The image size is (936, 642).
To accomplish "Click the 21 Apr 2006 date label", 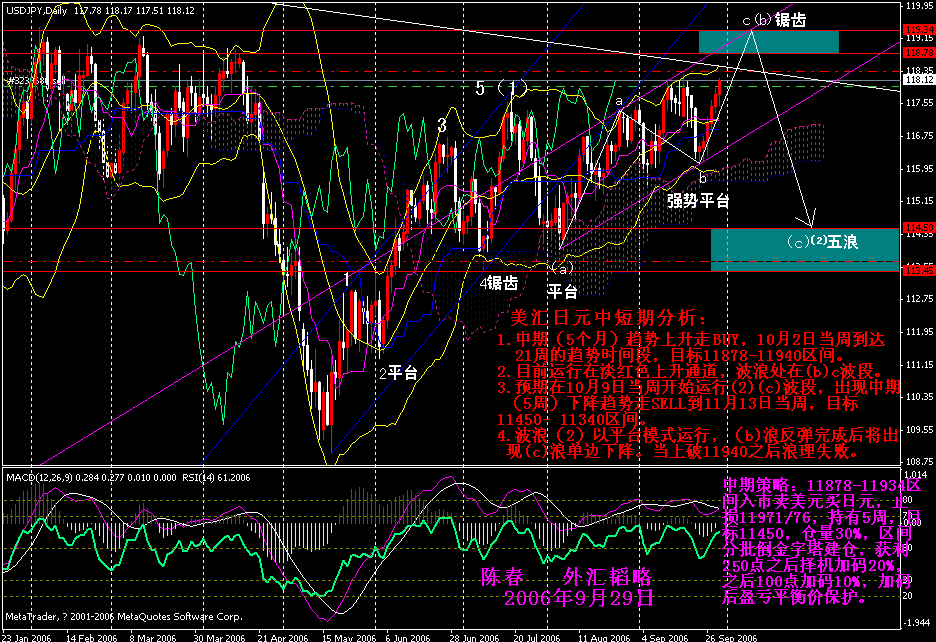I will point(282,636).
